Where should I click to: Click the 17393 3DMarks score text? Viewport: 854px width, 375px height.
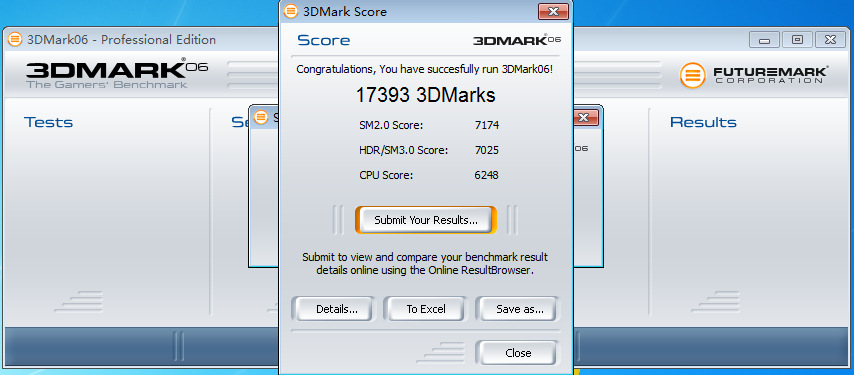(425, 95)
